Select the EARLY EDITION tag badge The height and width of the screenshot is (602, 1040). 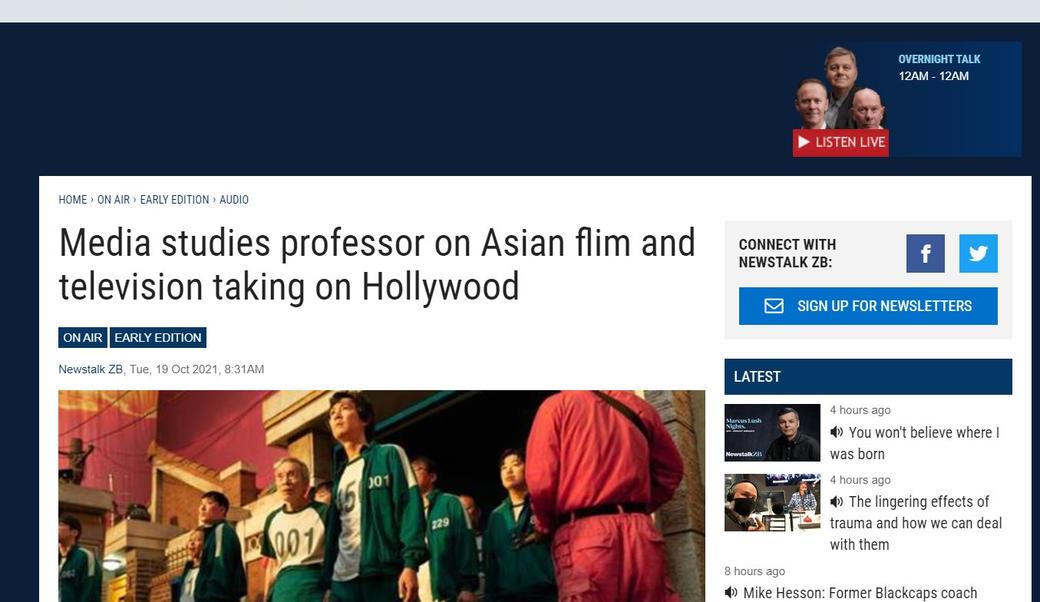coord(158,338)
